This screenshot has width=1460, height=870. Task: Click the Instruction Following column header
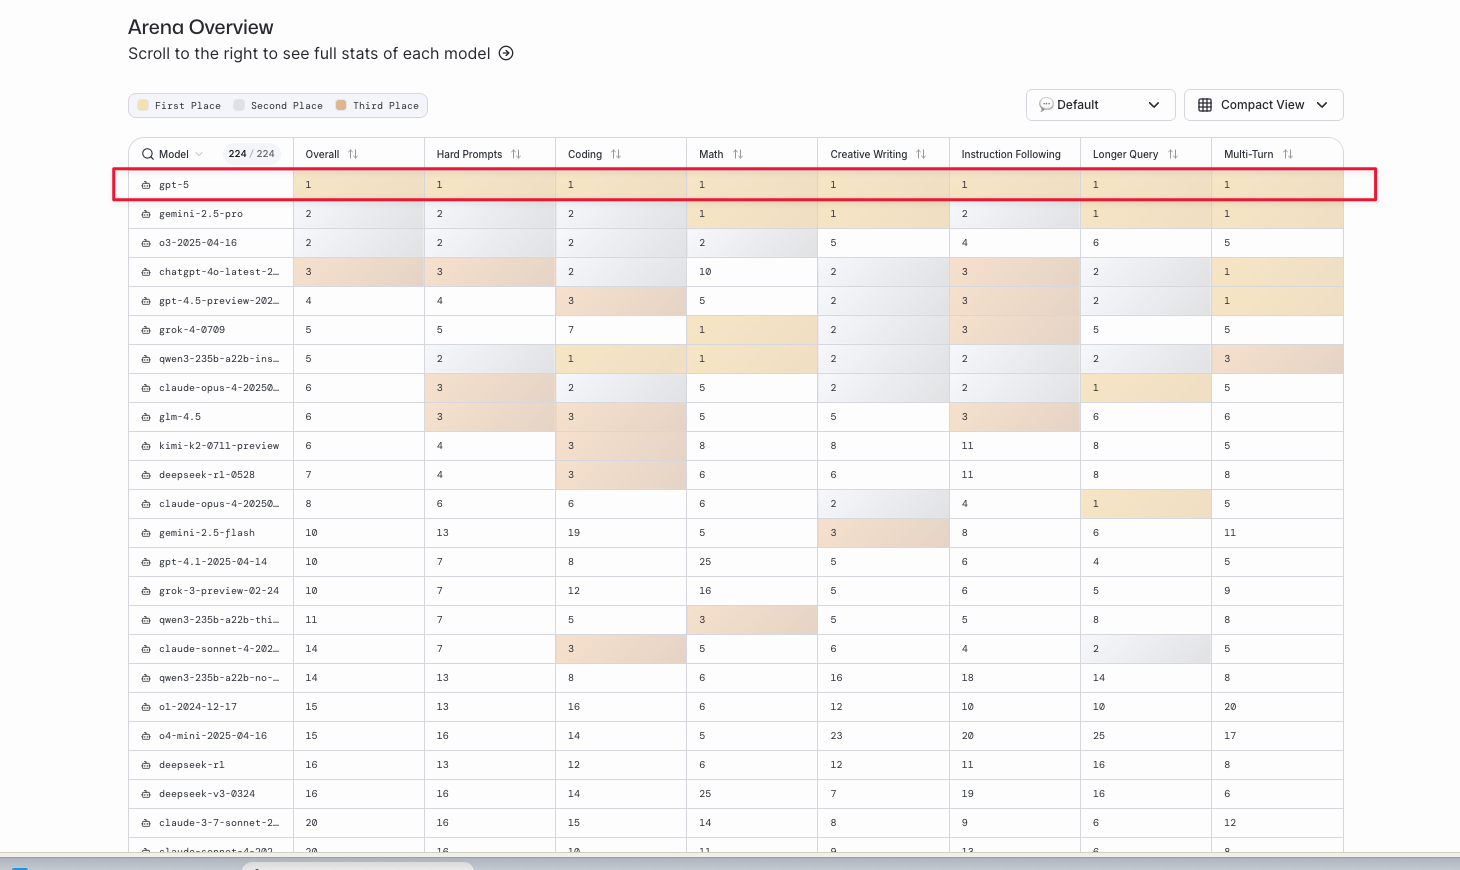1011,154
